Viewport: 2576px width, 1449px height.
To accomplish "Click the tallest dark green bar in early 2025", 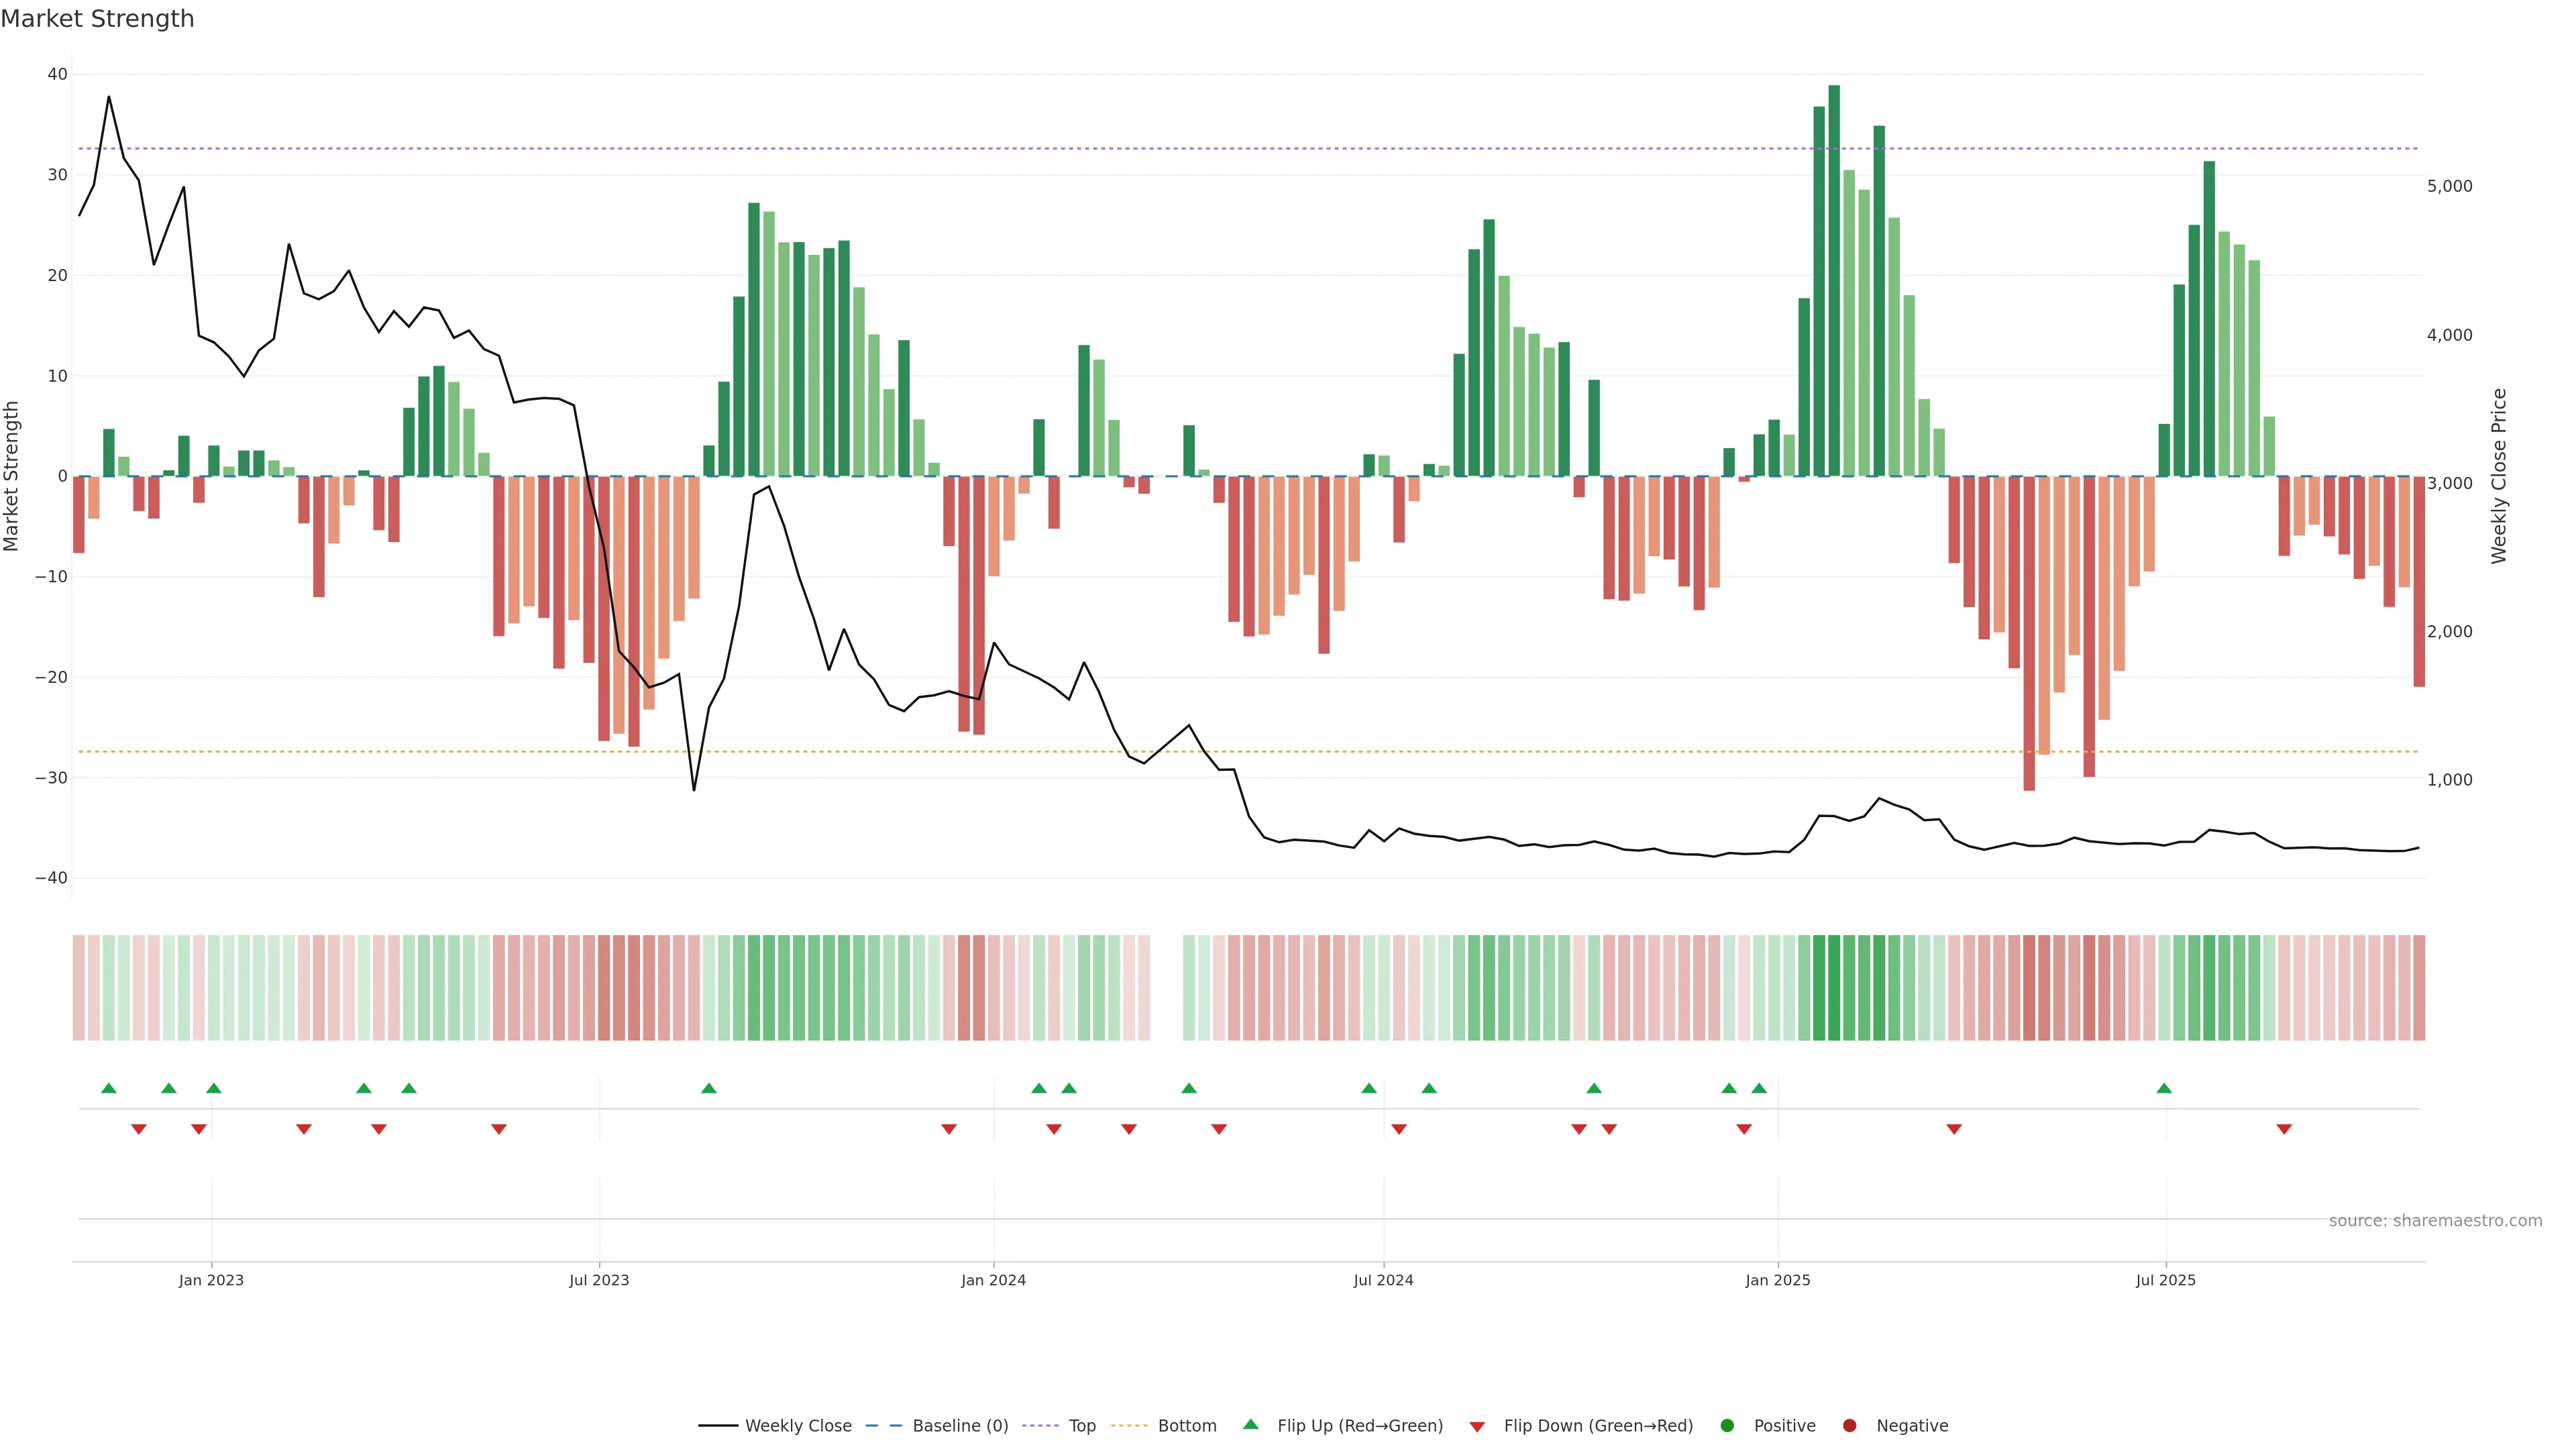I will click(x=1834, y=280).
